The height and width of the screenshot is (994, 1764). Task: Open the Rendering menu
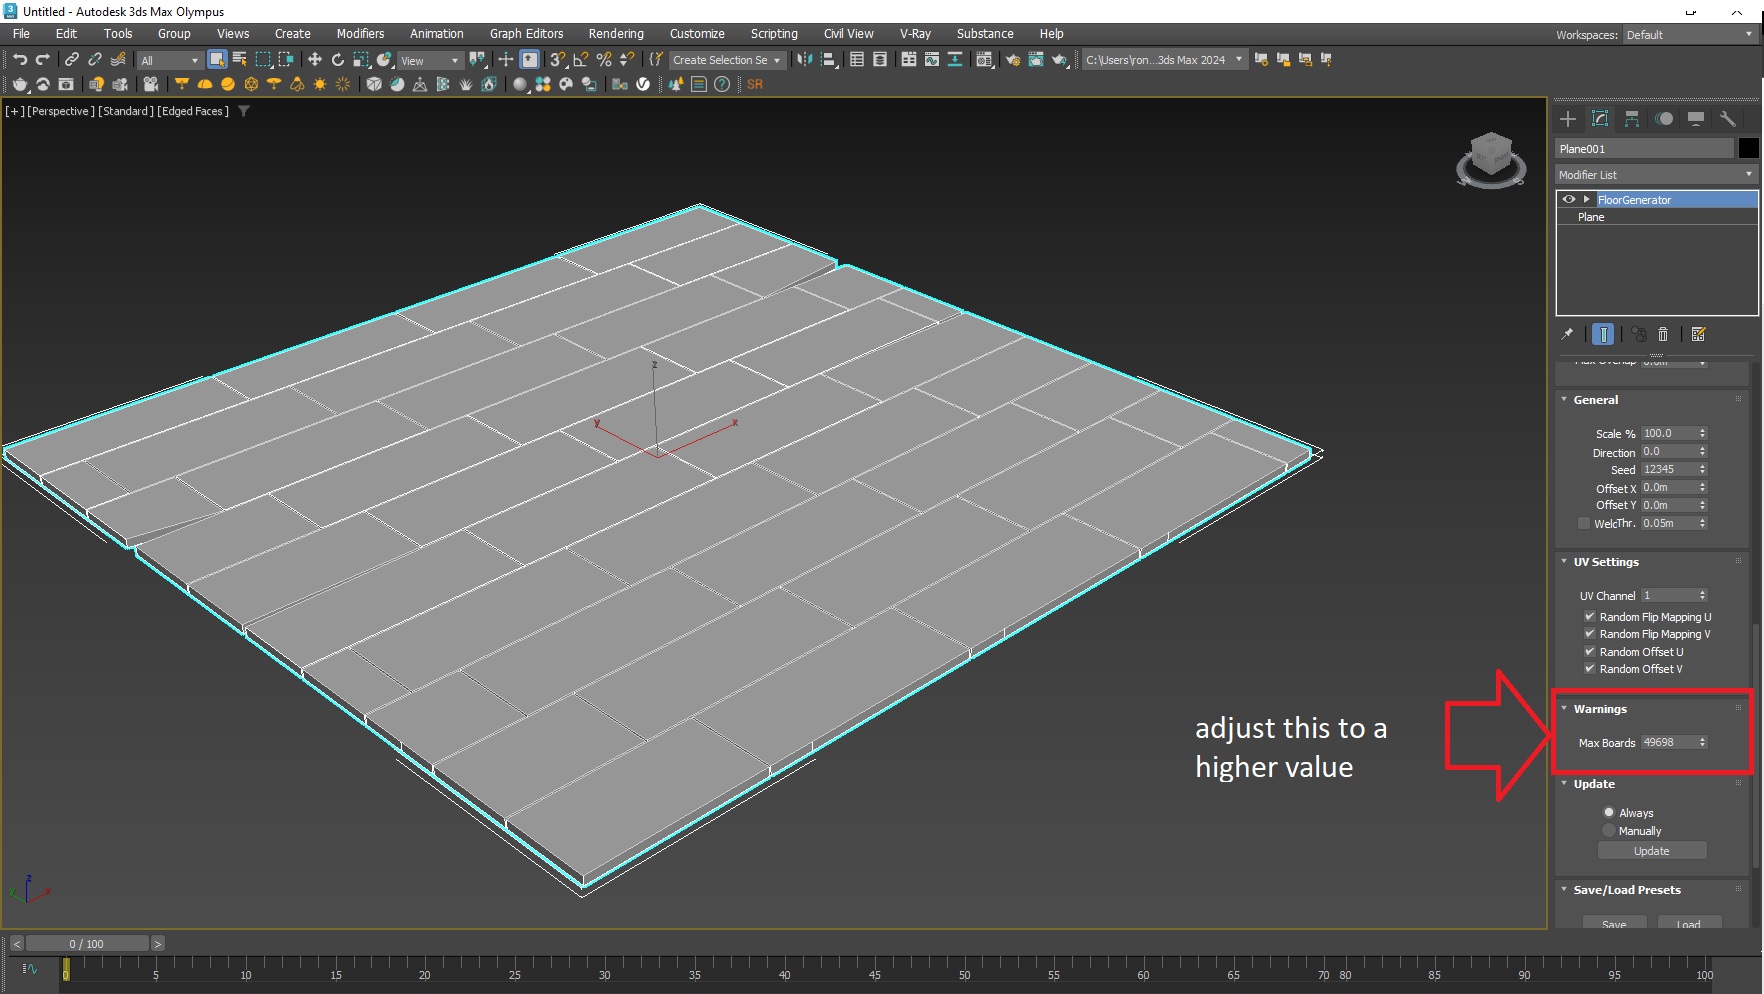(615, 33)
